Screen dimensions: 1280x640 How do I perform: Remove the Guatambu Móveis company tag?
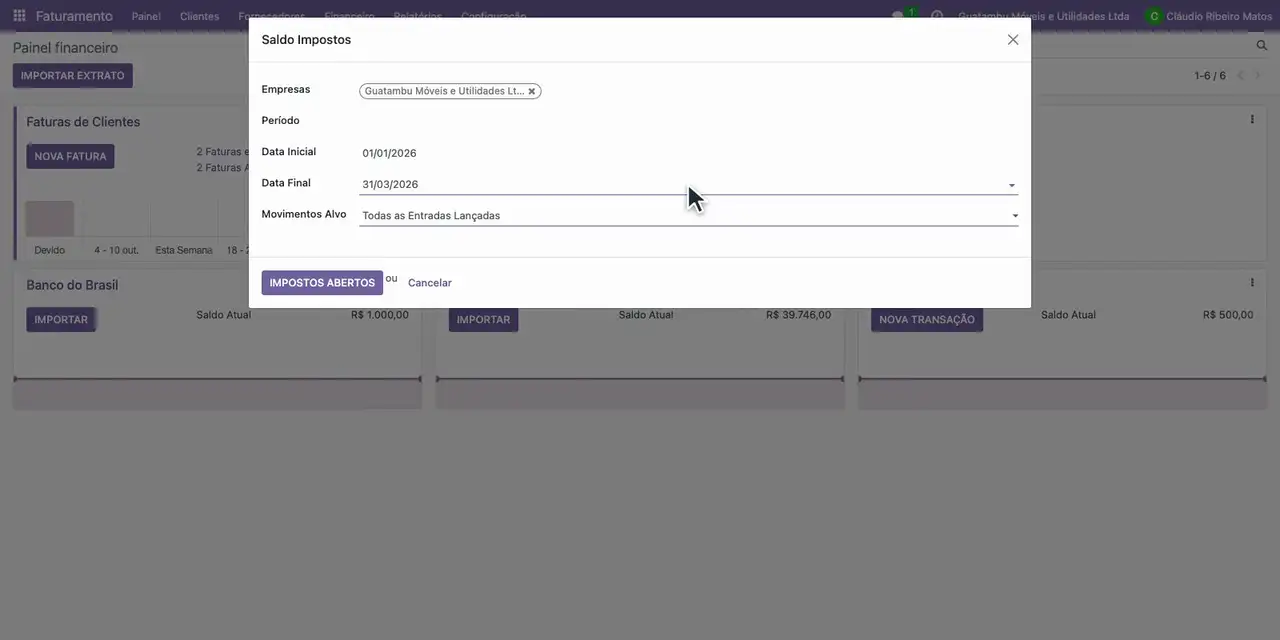[532, 91]
